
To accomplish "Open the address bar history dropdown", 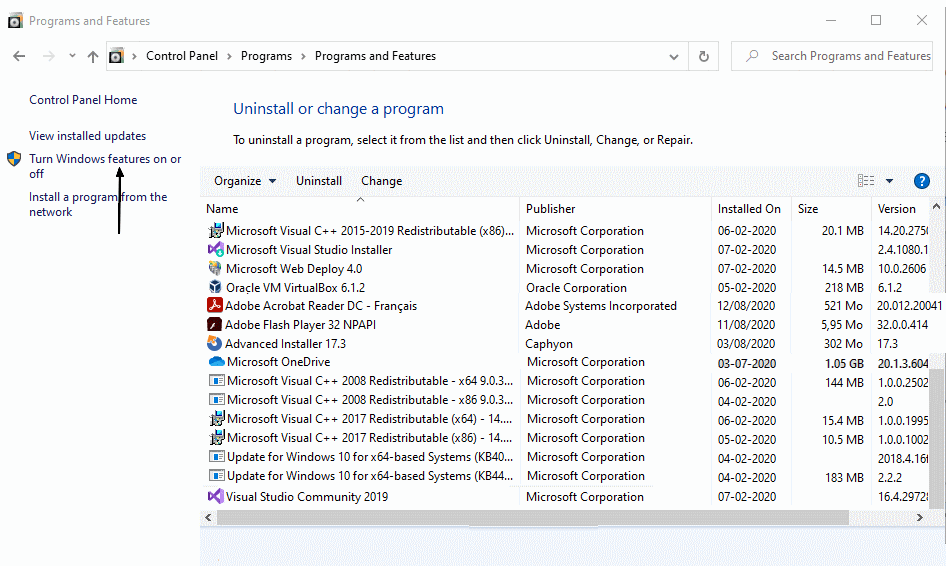I will tap(673, 57).
